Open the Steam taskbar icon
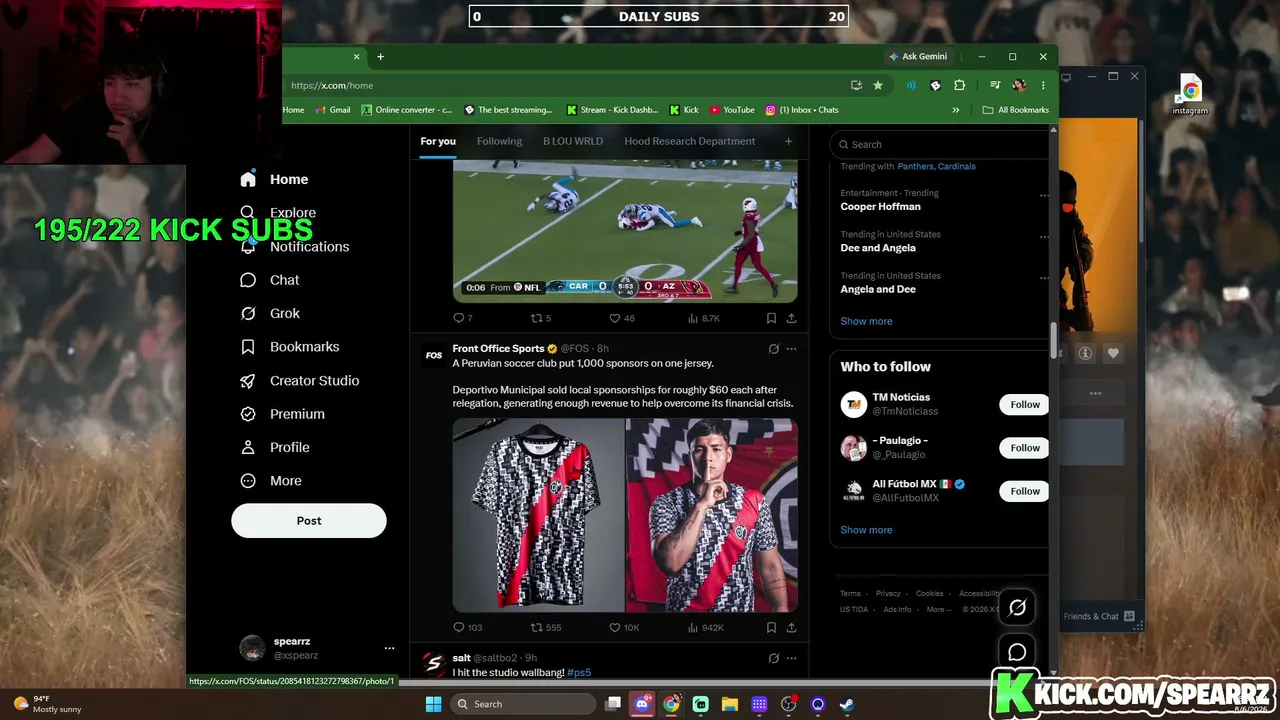The width and height of the screenshot is (1280, 720). pos(847,704)
